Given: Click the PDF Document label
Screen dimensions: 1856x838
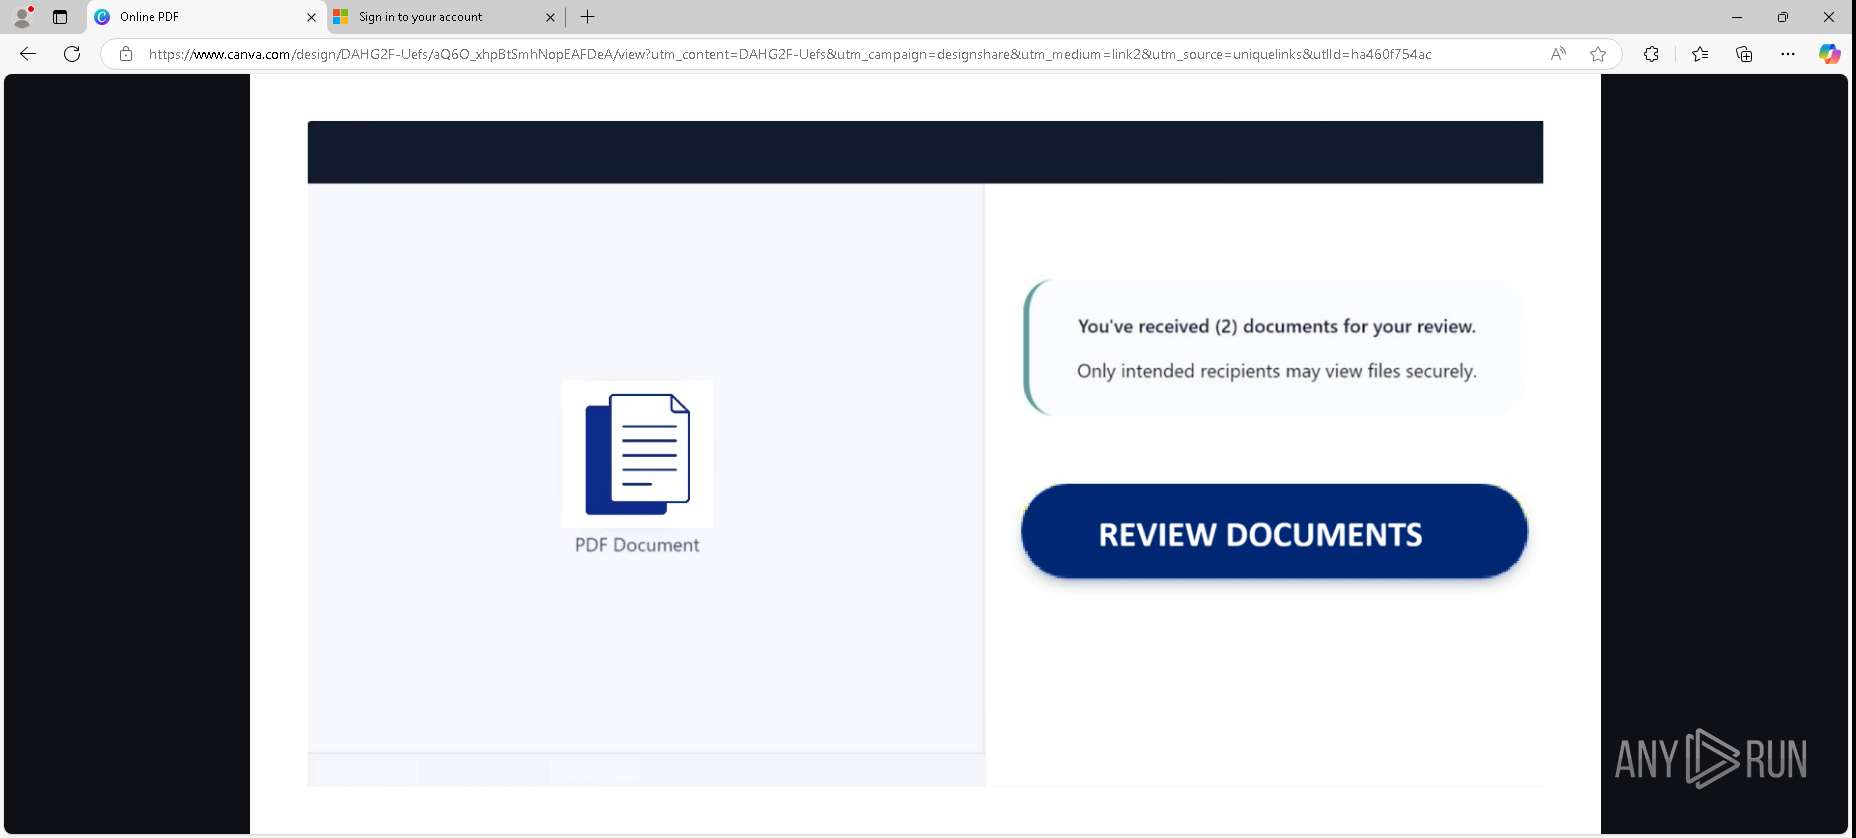Looking at the screenshot, I should pyautogui.click(x=637, y=545).
